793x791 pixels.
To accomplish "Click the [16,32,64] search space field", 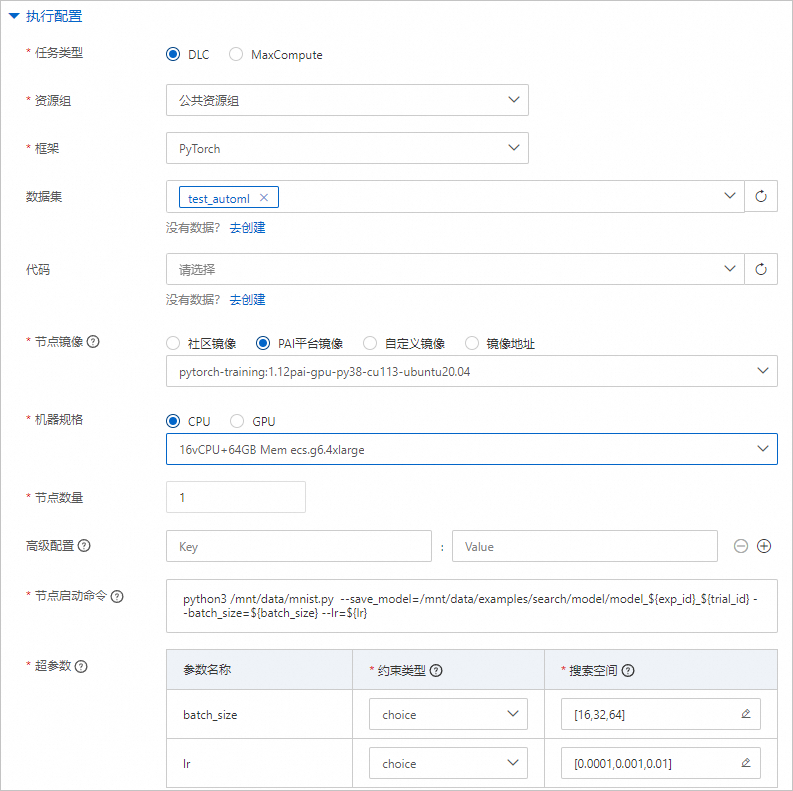I will point(660,714).
